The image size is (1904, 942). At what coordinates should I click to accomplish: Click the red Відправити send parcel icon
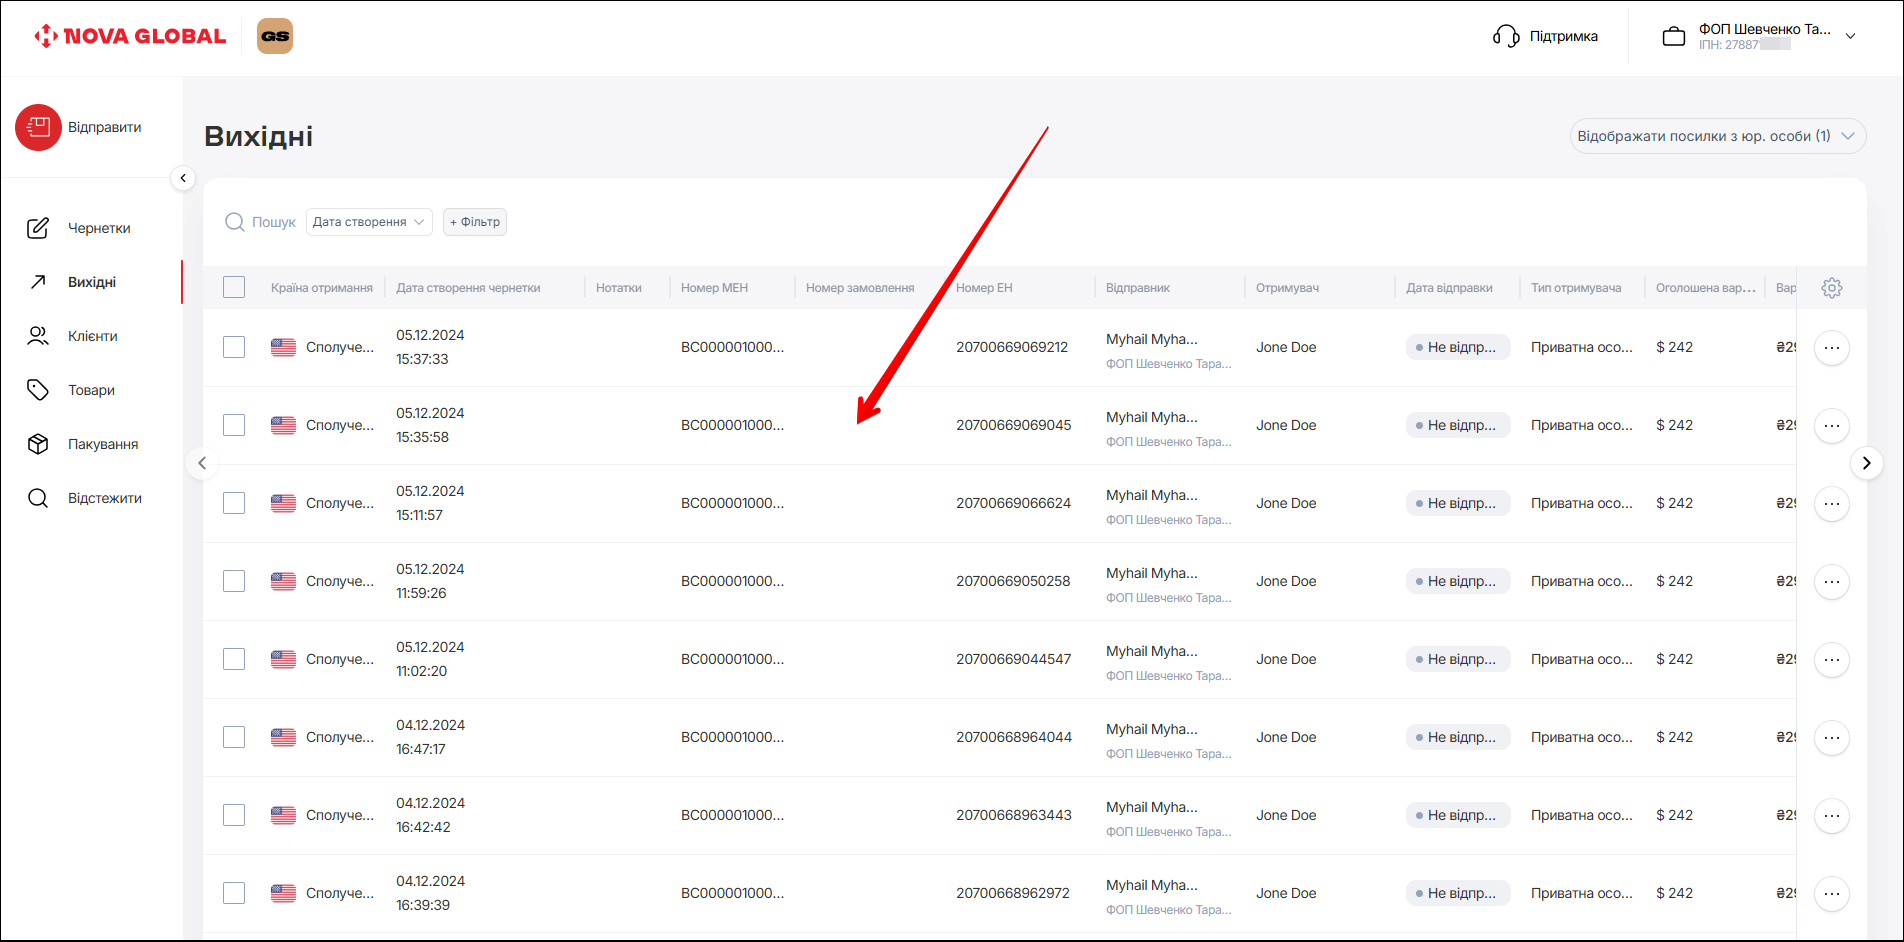[38, 128]
